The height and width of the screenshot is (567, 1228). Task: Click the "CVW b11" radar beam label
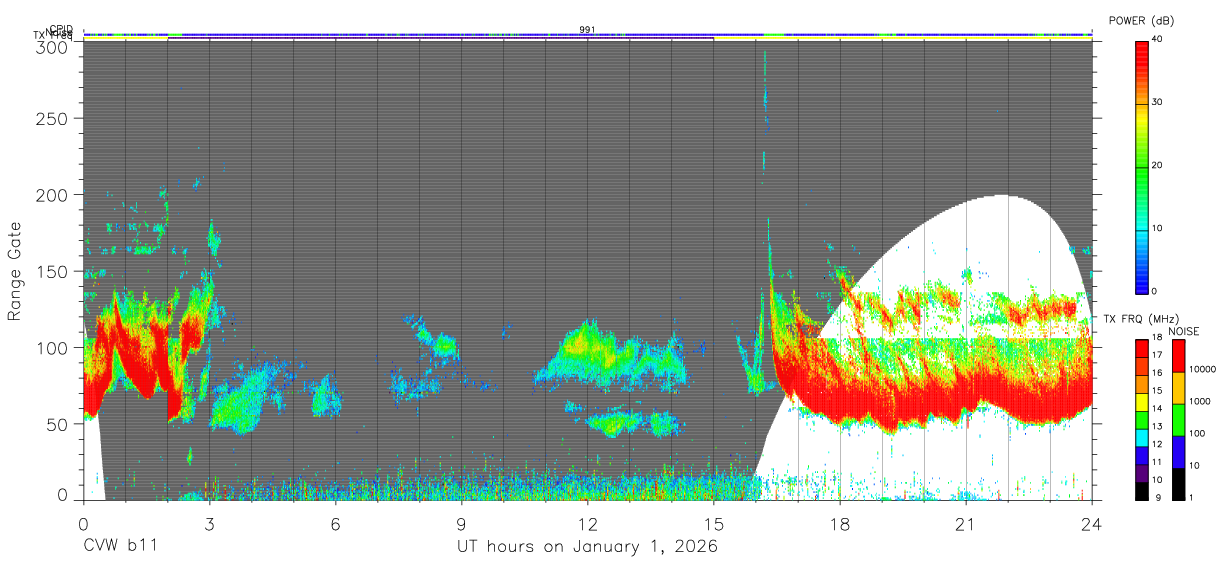pos(120,546)
